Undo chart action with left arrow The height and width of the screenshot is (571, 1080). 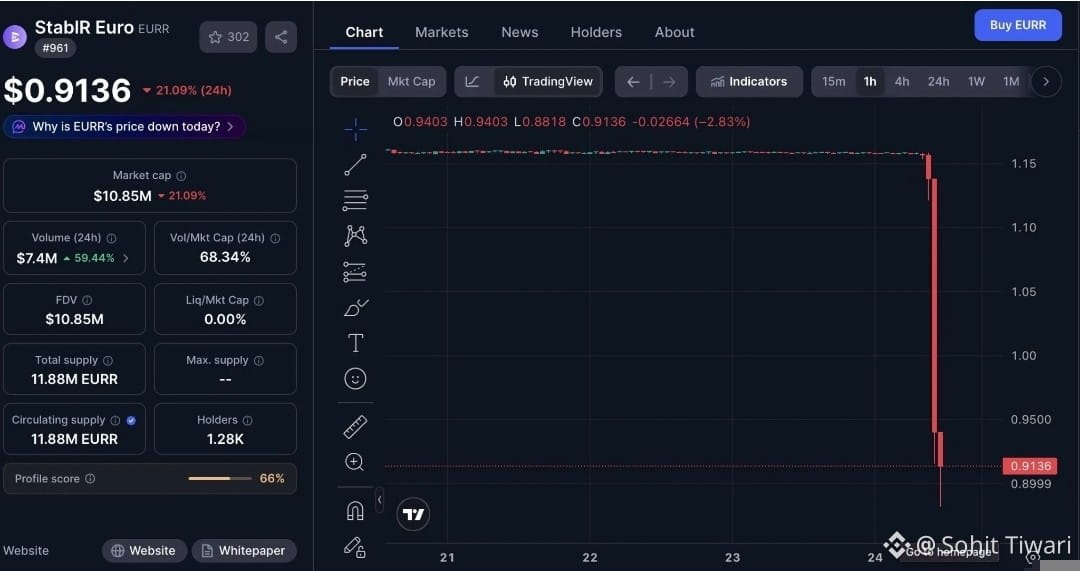(x=633, y=82)
